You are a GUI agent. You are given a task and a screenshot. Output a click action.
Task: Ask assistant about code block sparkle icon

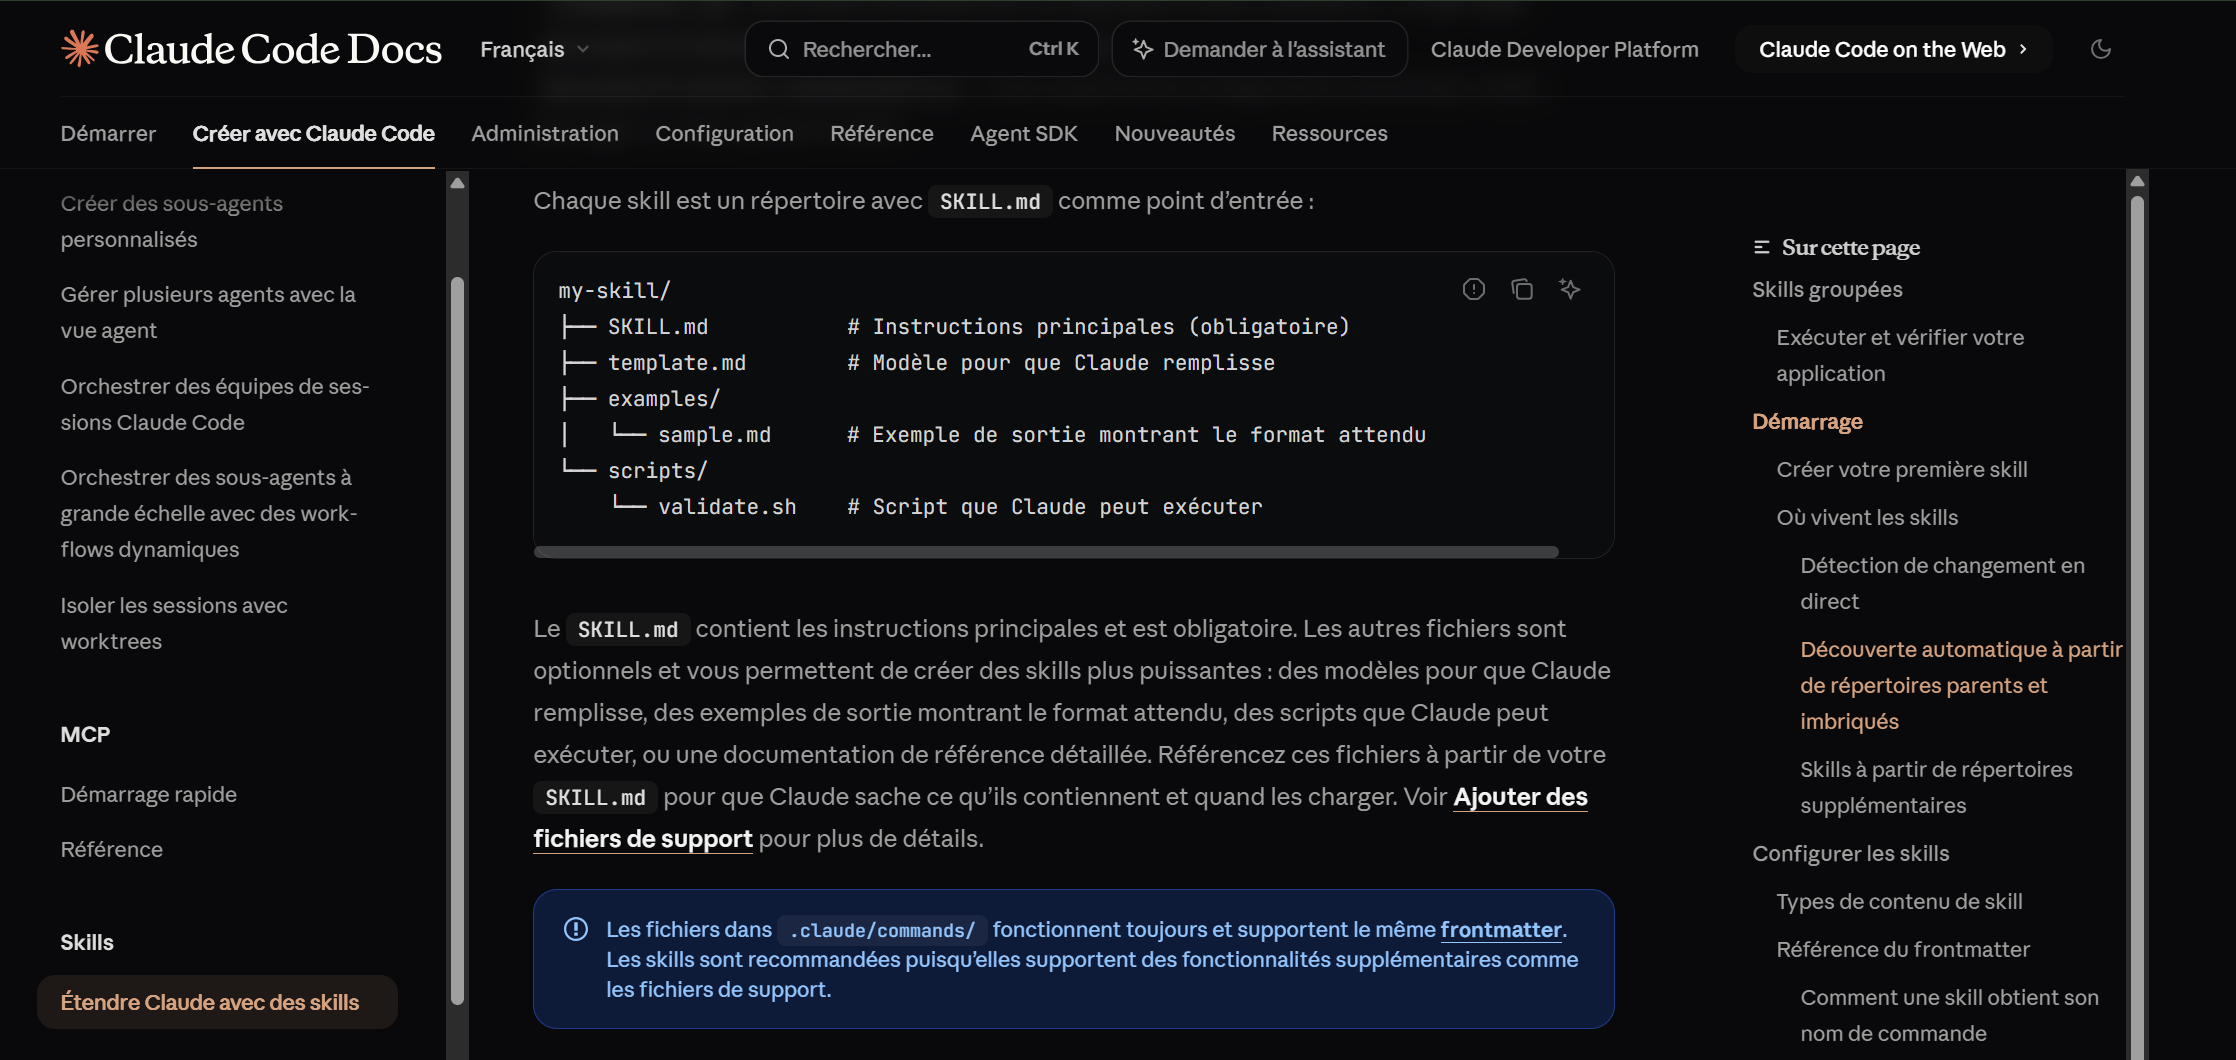click(1570, 289)
